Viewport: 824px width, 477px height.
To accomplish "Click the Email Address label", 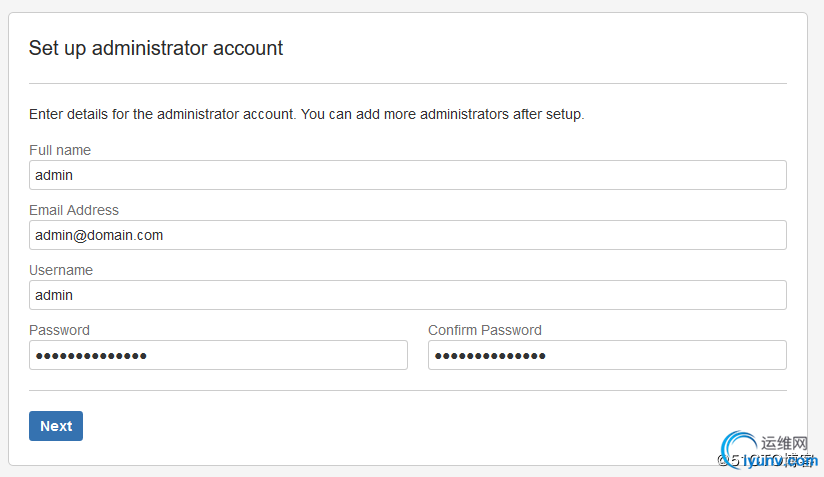I will [x=74, y=210].
